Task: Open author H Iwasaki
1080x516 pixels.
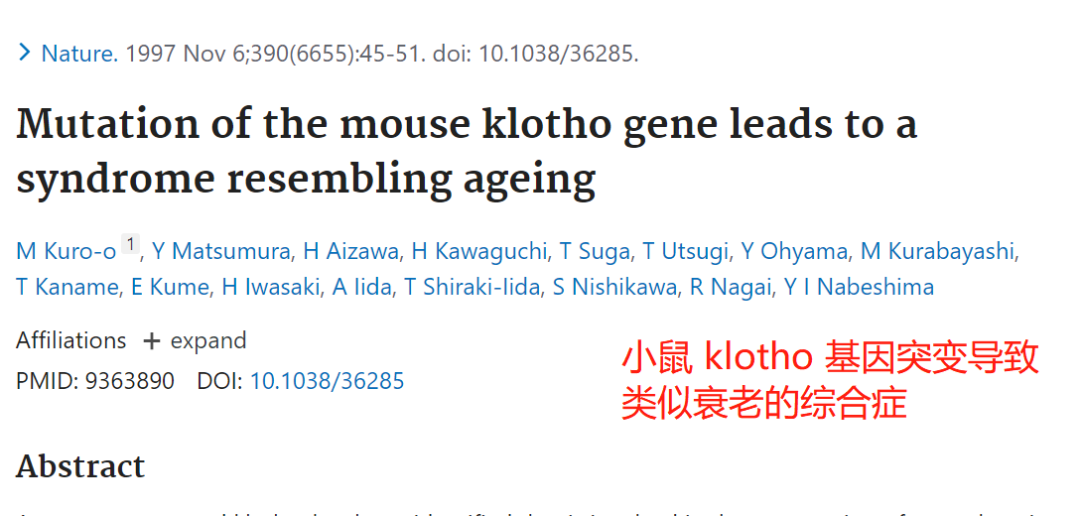Action: click(x=271, y=287)
